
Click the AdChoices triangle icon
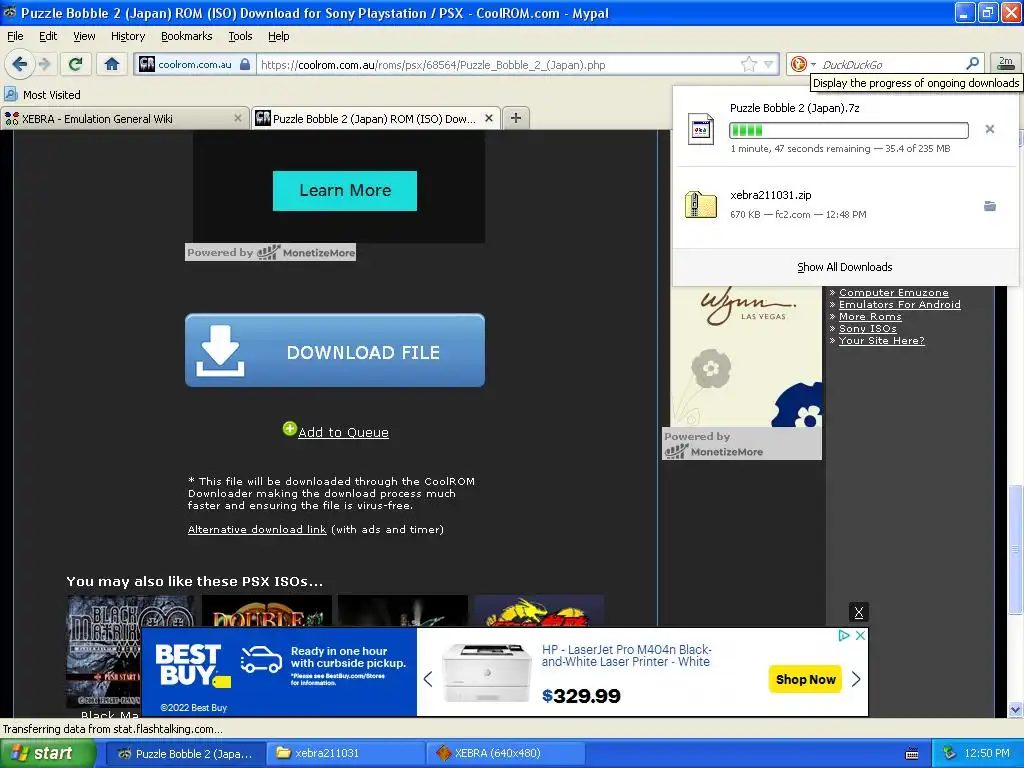[844, 635]
